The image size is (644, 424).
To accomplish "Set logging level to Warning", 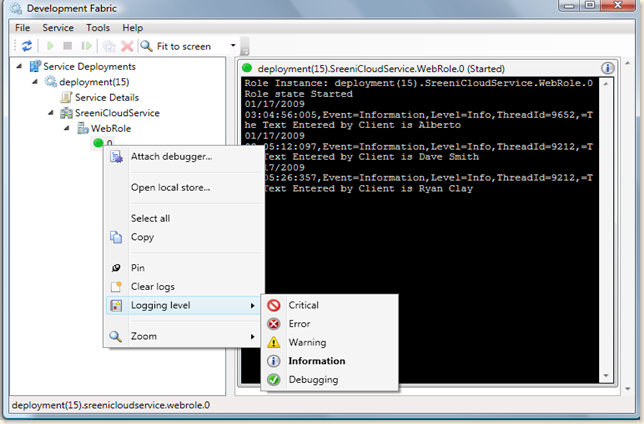I will tap(330, 342).
